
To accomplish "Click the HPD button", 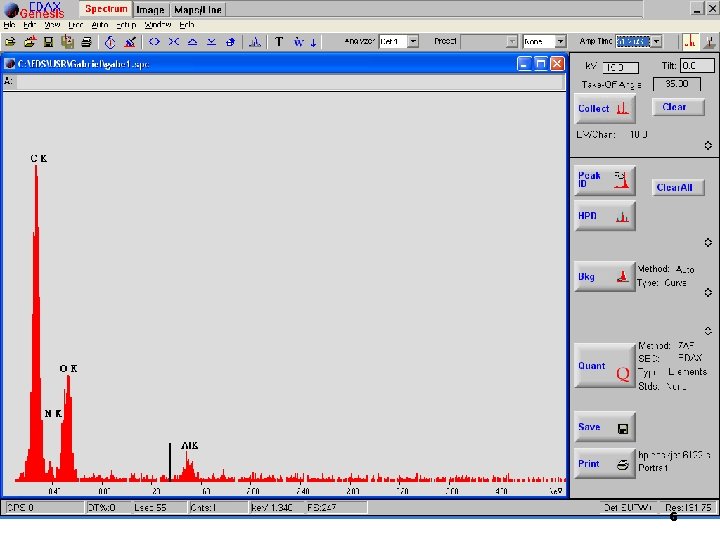I will (605, 216).
